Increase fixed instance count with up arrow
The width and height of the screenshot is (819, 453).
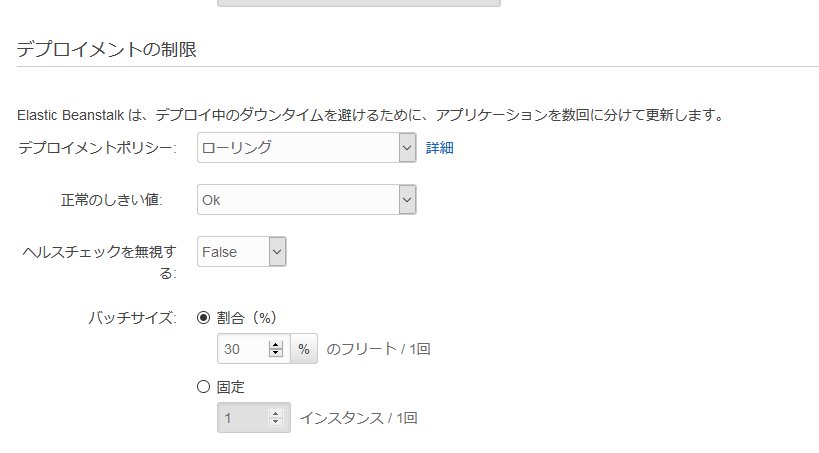pyautogui.click(x=276, y=413)
